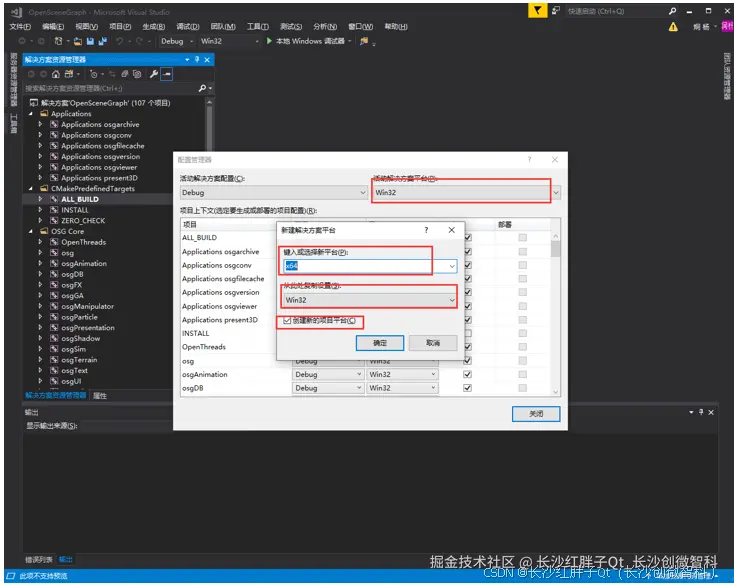Open the new platform x64 combo arrow
Viewport: 734px width, 586px height.
[x=452, y=266]
